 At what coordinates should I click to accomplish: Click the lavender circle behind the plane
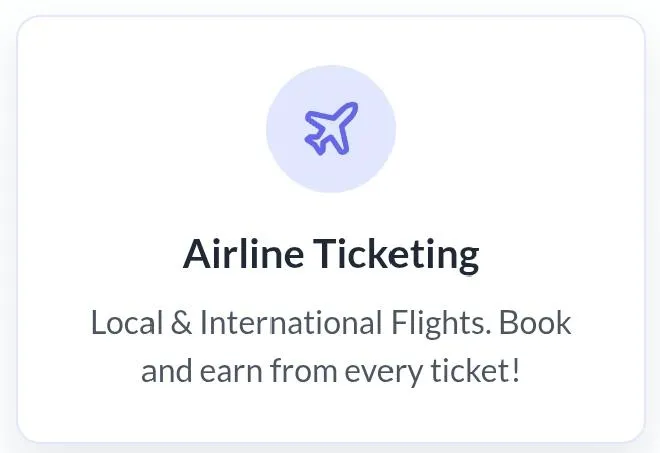(x=331, y=129)
